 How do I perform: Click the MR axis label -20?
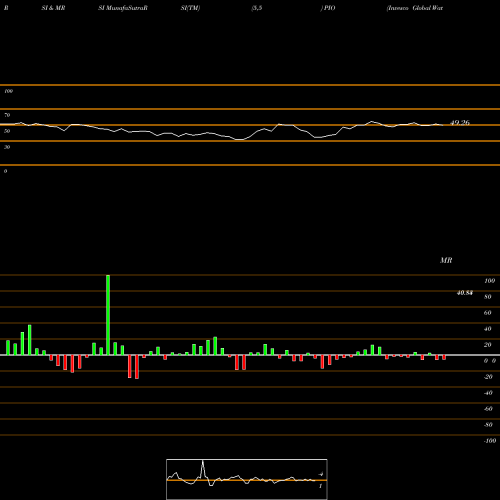[488, 377]
